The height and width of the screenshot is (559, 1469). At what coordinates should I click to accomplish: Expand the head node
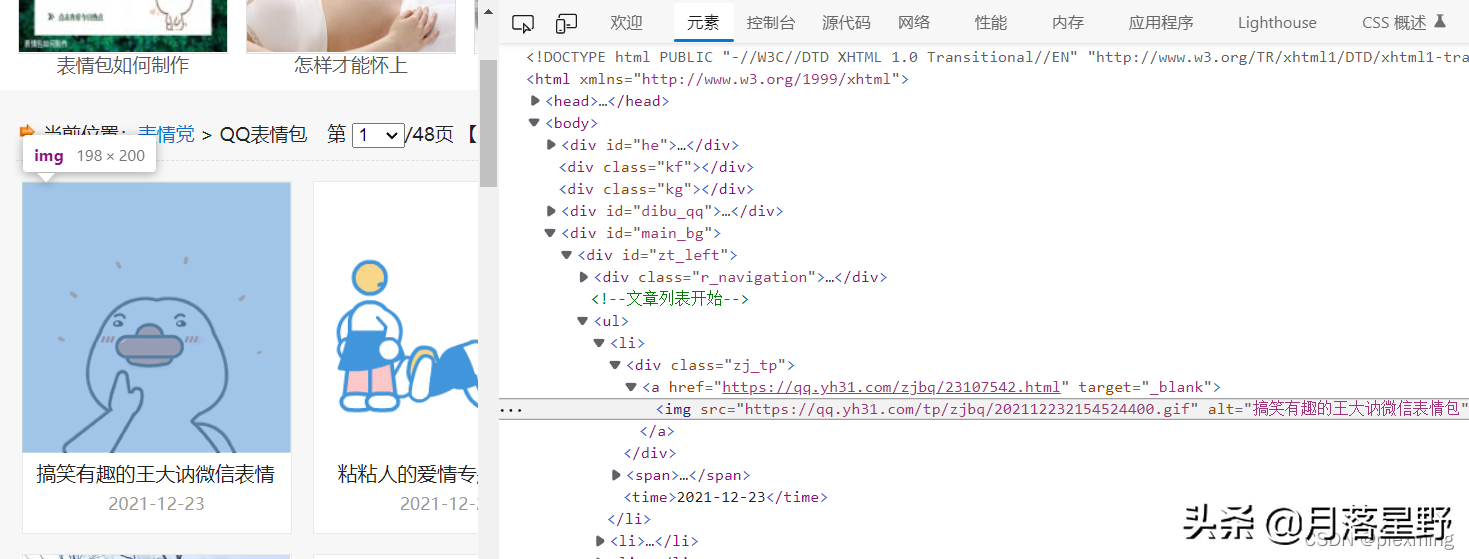536,101
